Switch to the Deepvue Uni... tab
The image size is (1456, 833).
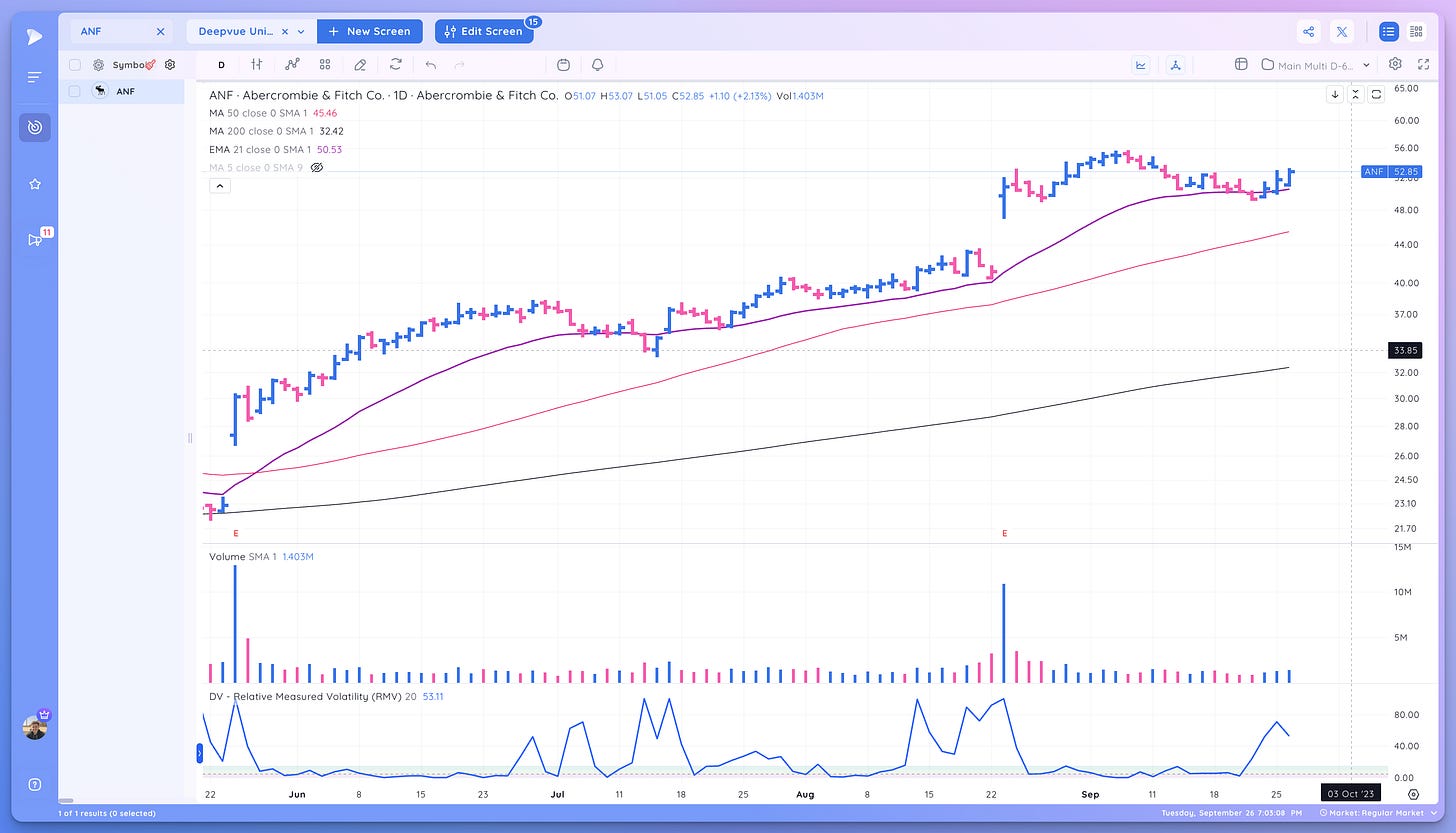(236, 32)
